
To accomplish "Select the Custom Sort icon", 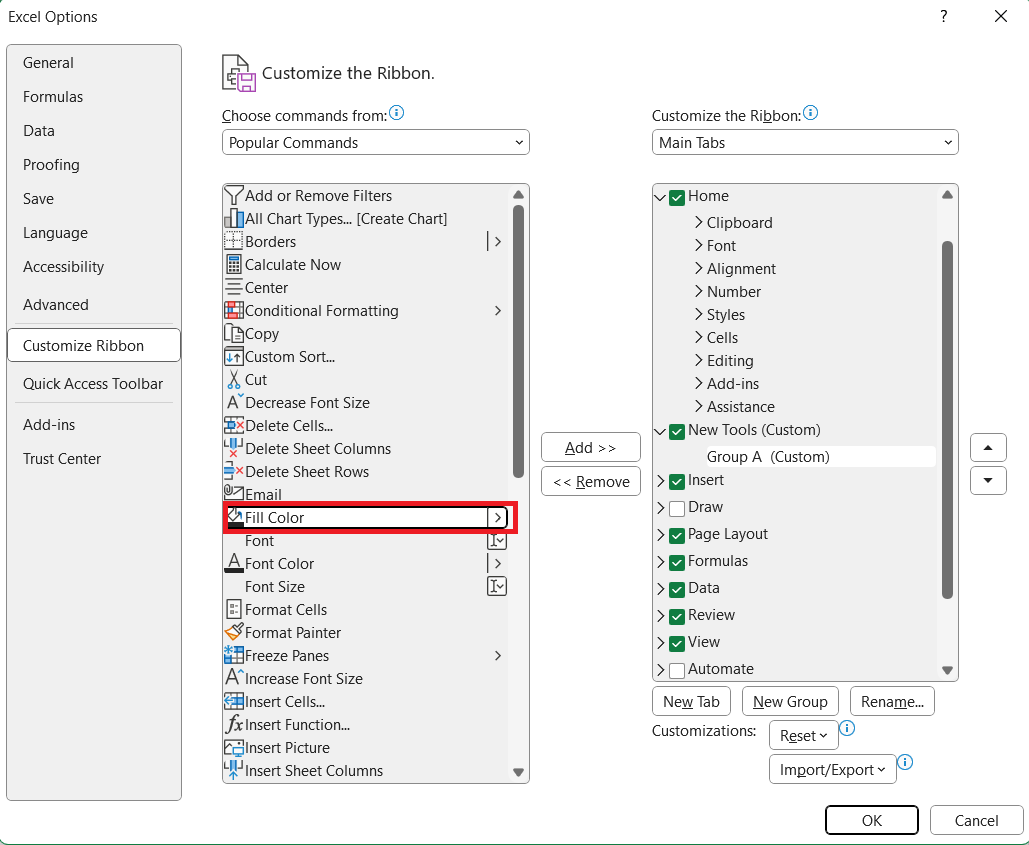I will pyautogui.click(x=234, y=356).
